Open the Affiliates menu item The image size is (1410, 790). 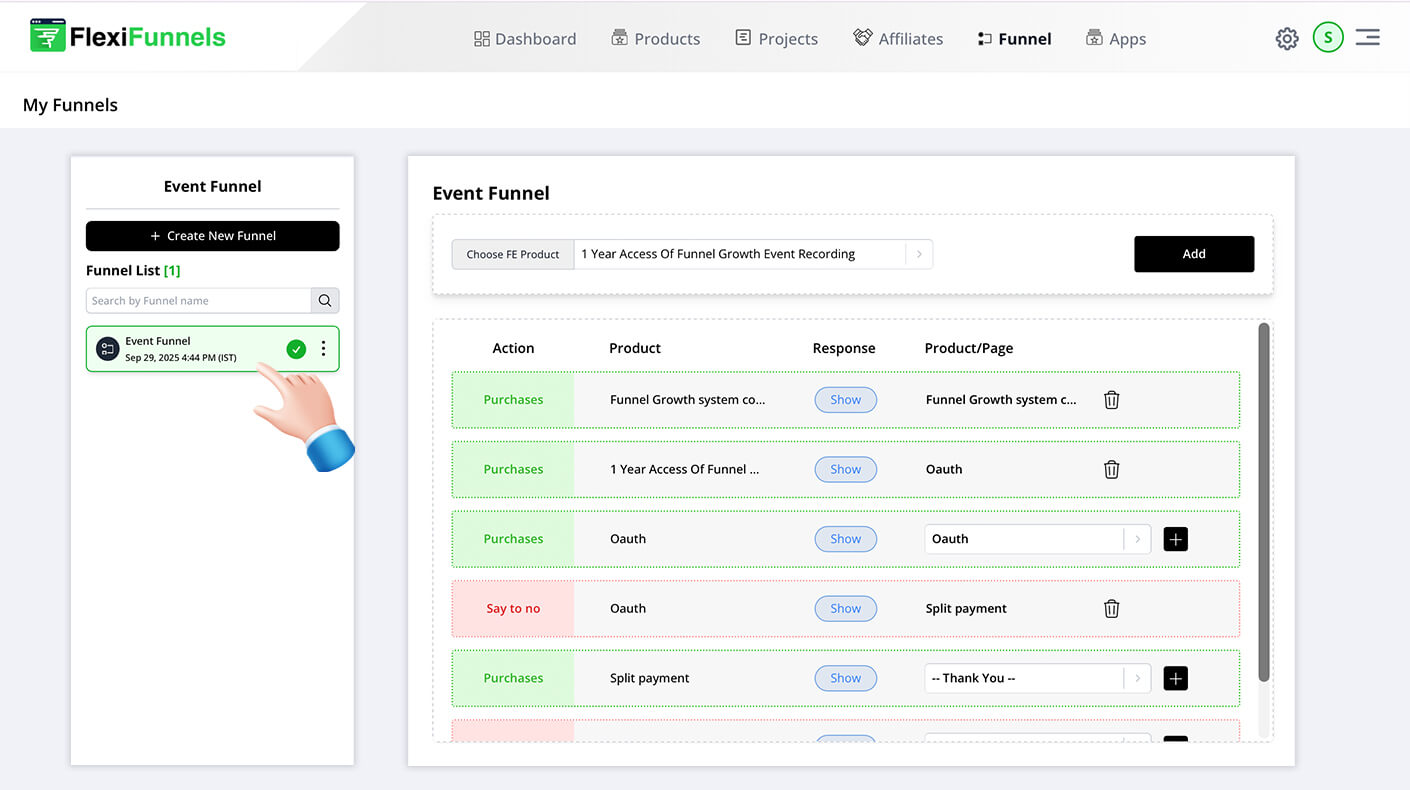[898, 39]
